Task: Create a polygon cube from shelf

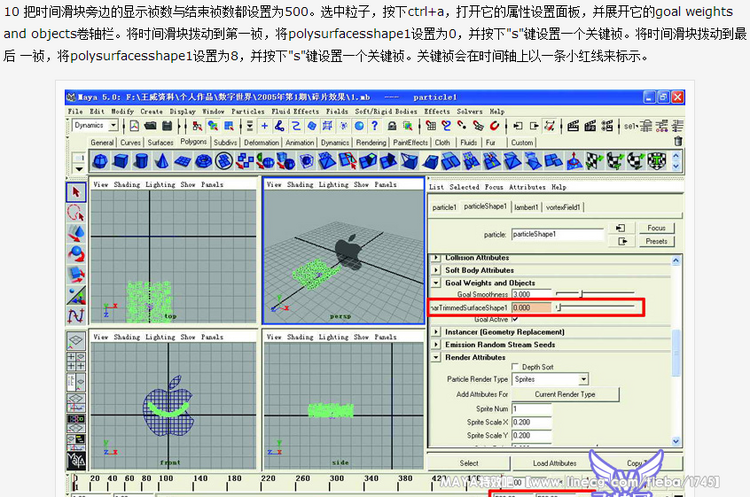Action: click(121, 162)
